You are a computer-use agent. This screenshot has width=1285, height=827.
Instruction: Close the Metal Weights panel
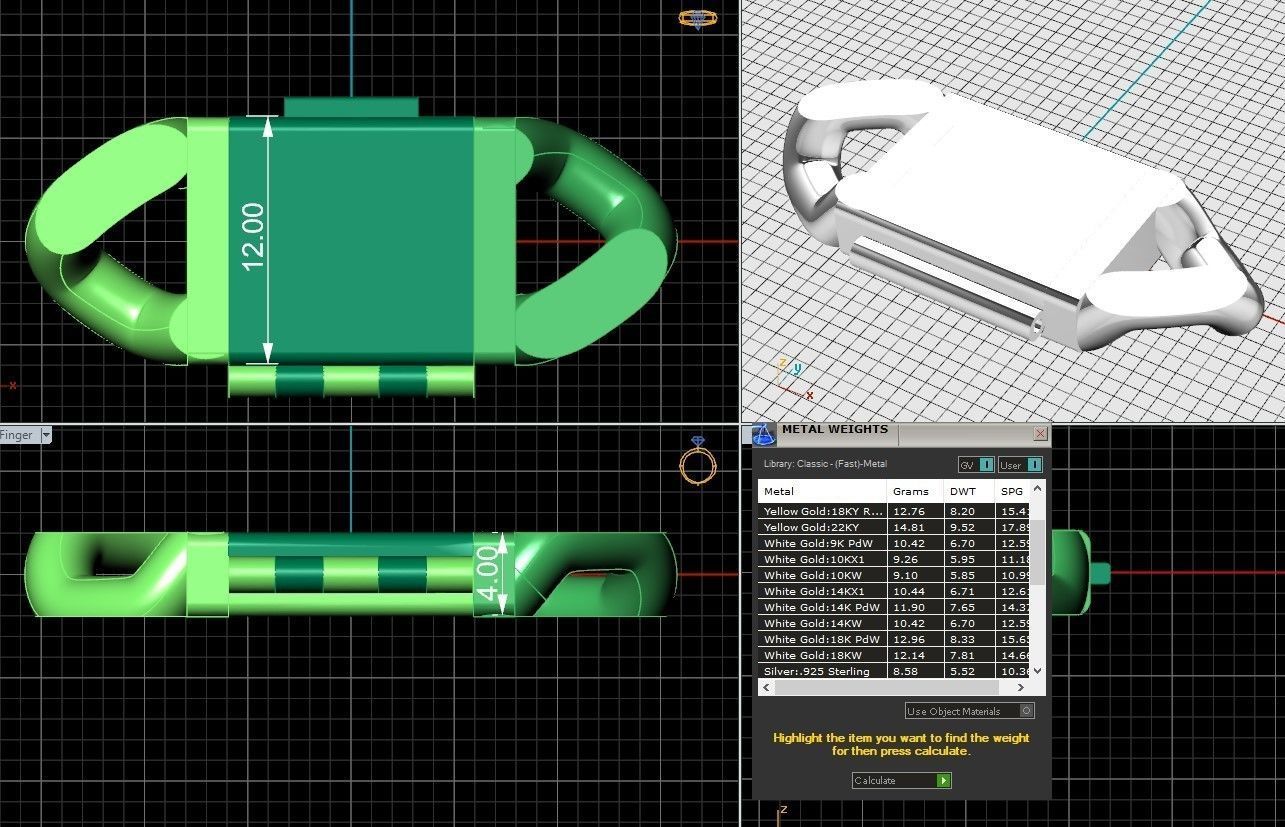1041,433
